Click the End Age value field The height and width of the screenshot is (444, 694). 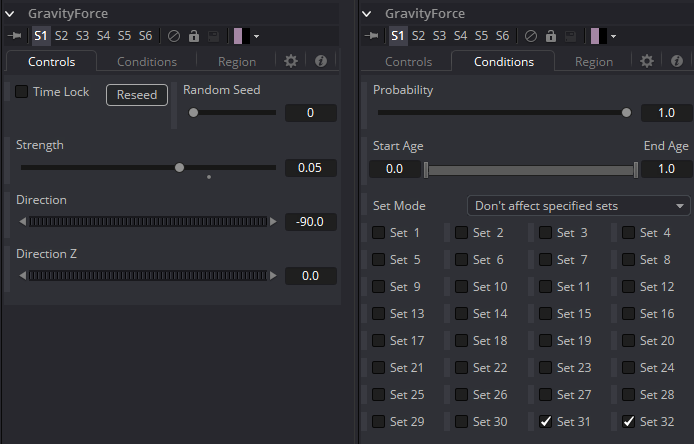click(x=666, y=169)
